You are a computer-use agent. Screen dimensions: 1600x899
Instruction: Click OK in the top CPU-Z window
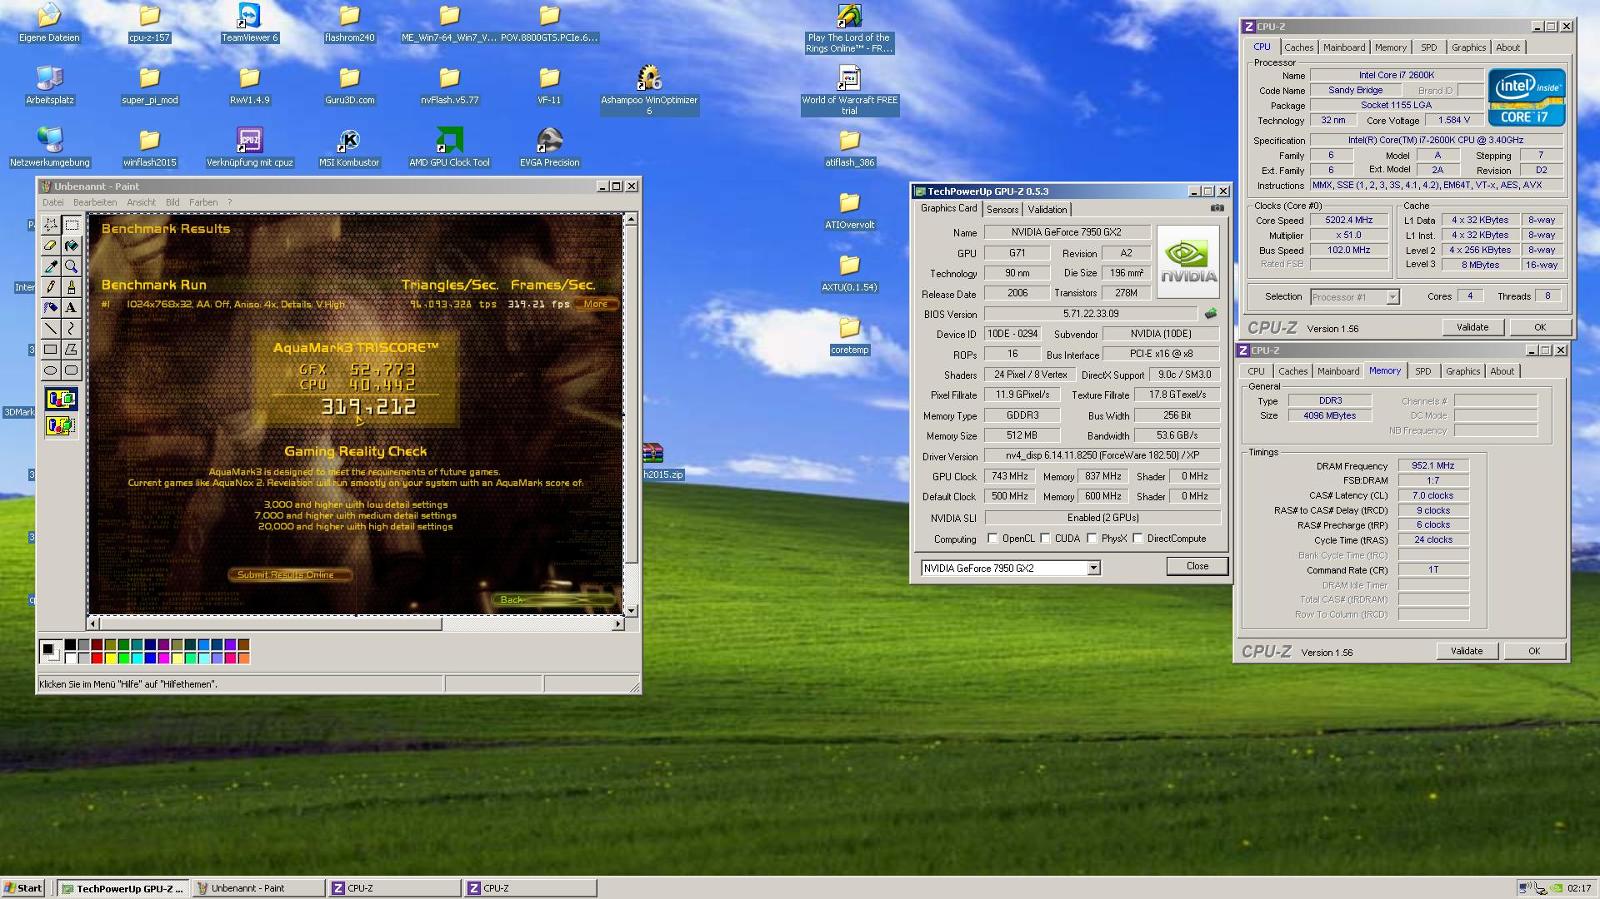1540,327
